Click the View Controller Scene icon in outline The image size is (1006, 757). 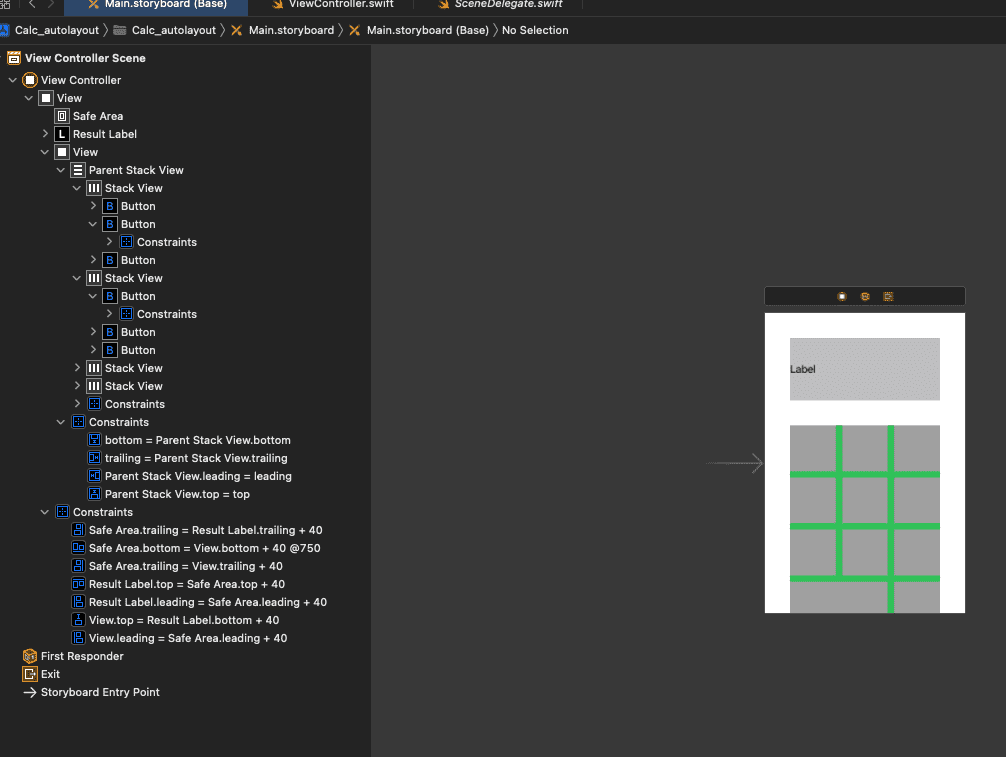[14, 58]
